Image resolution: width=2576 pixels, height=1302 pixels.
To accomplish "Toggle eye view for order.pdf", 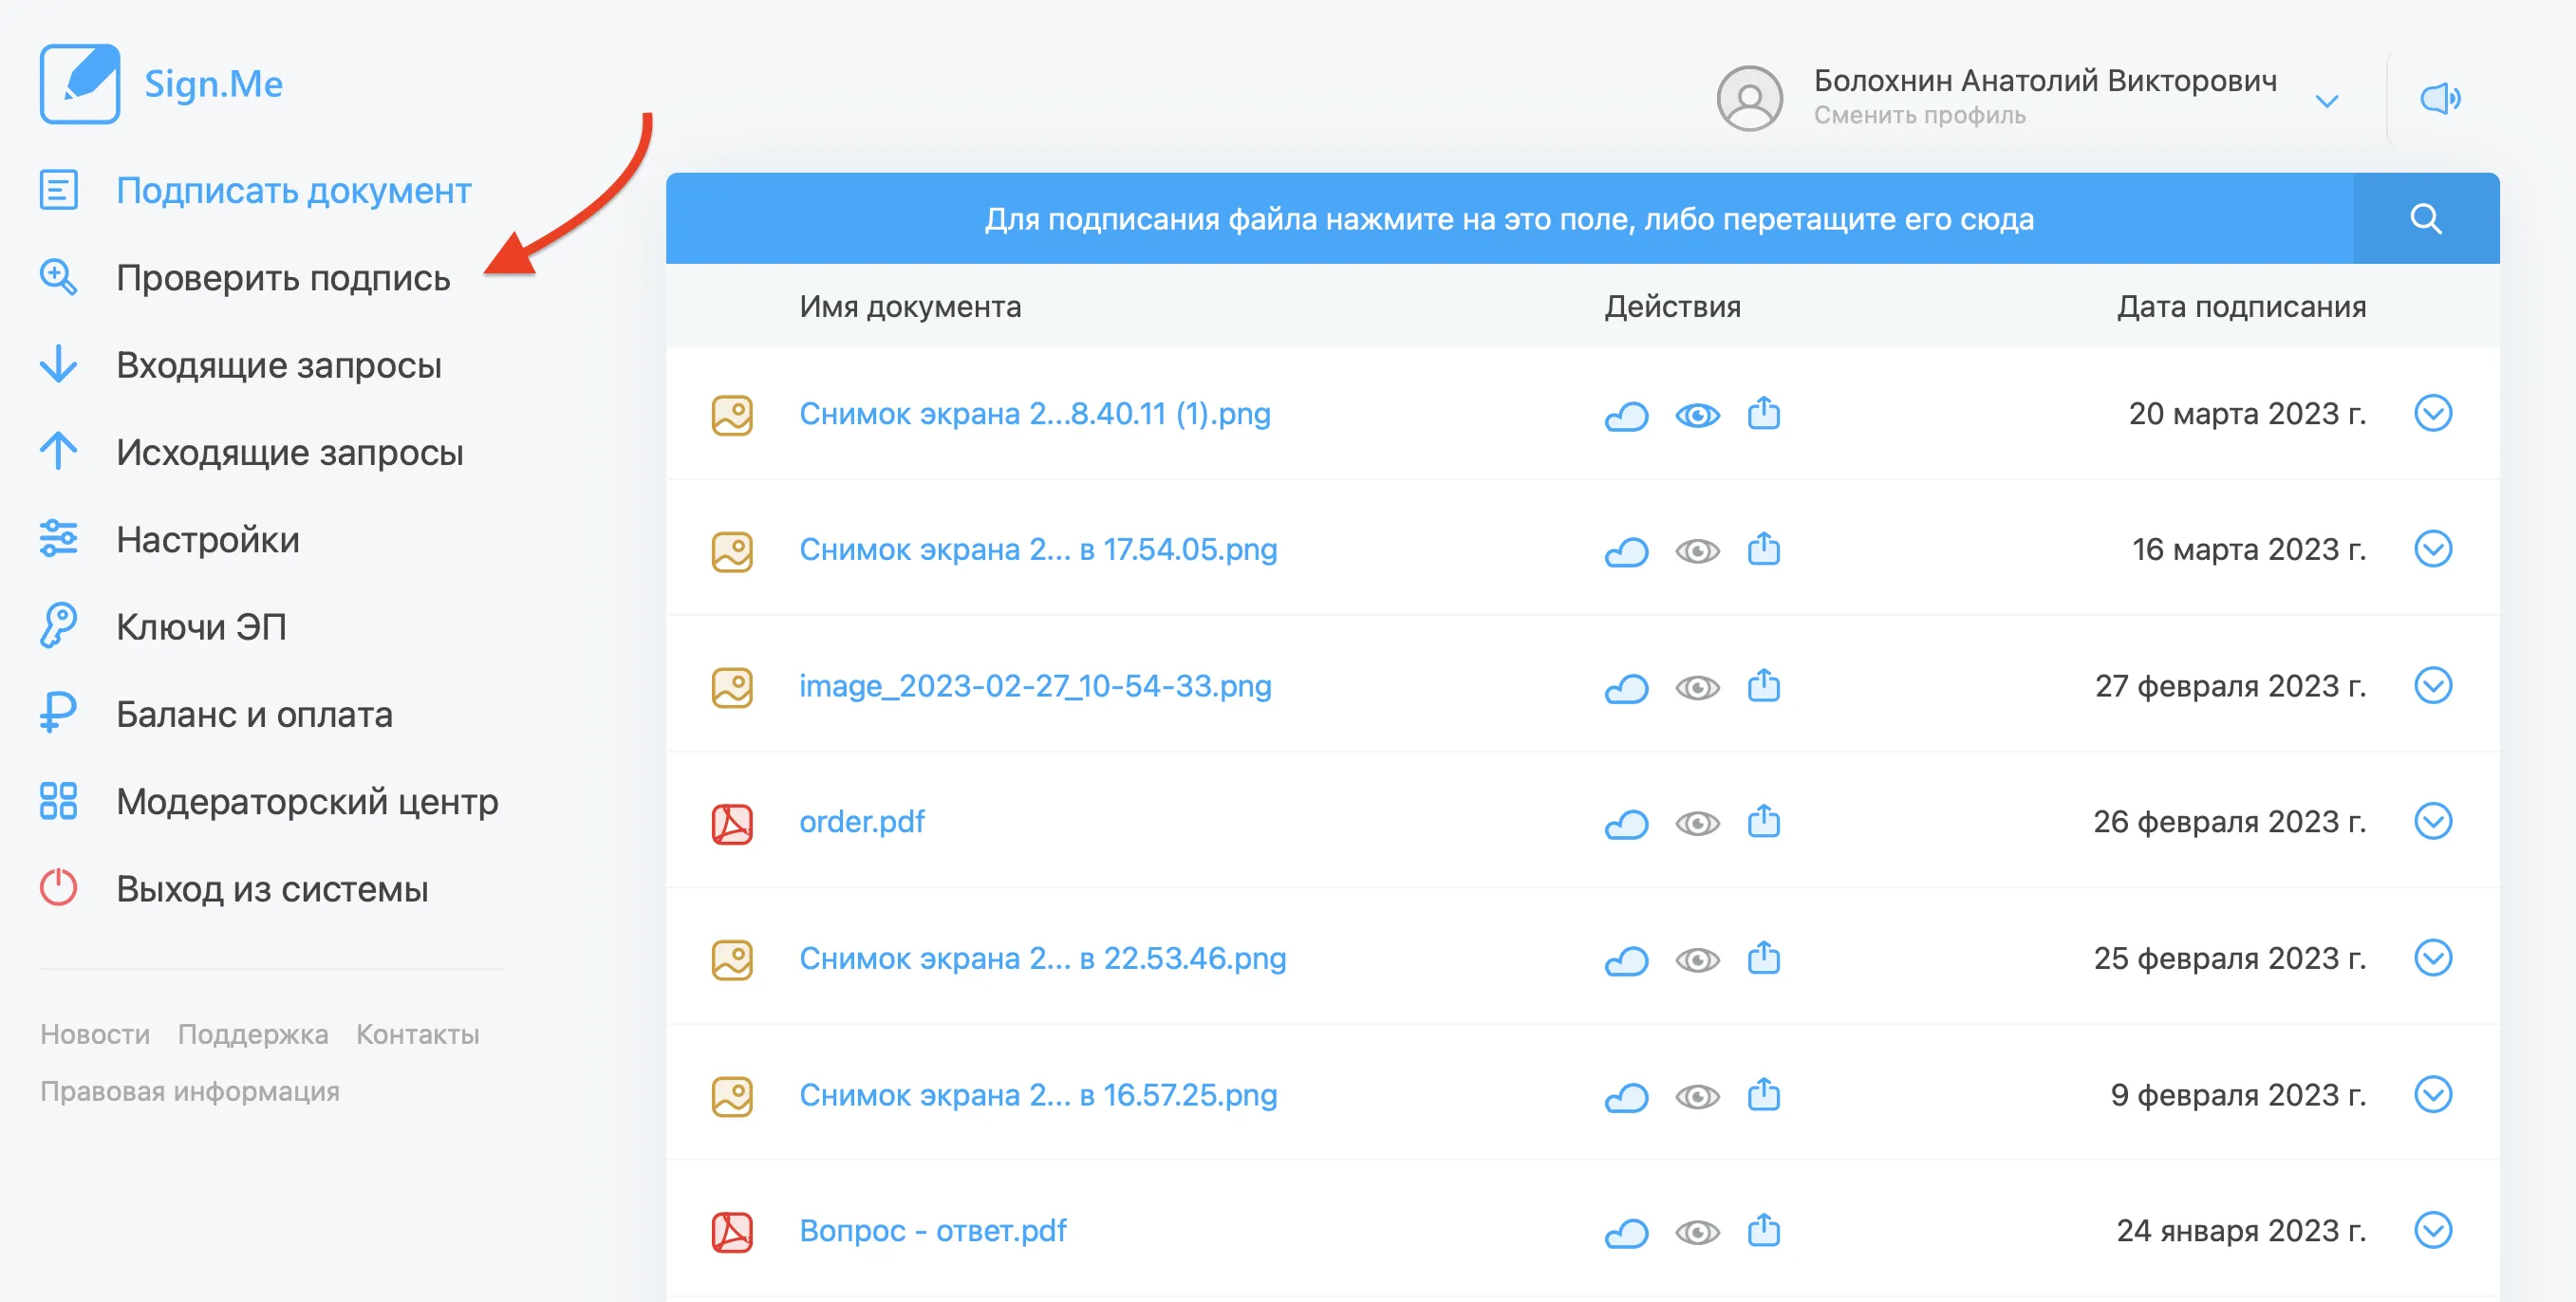I will point(1697,824).
